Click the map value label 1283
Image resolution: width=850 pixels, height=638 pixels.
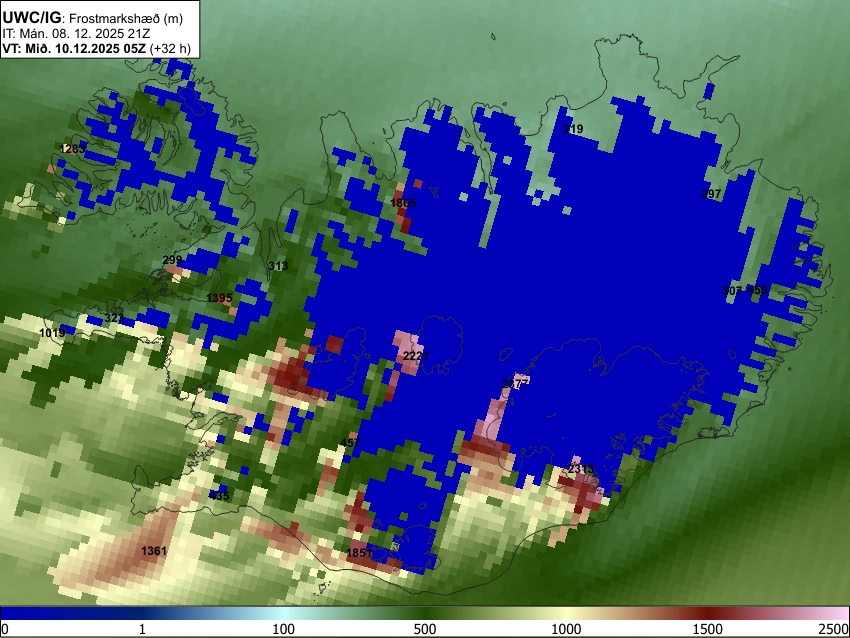click(73, 149)
